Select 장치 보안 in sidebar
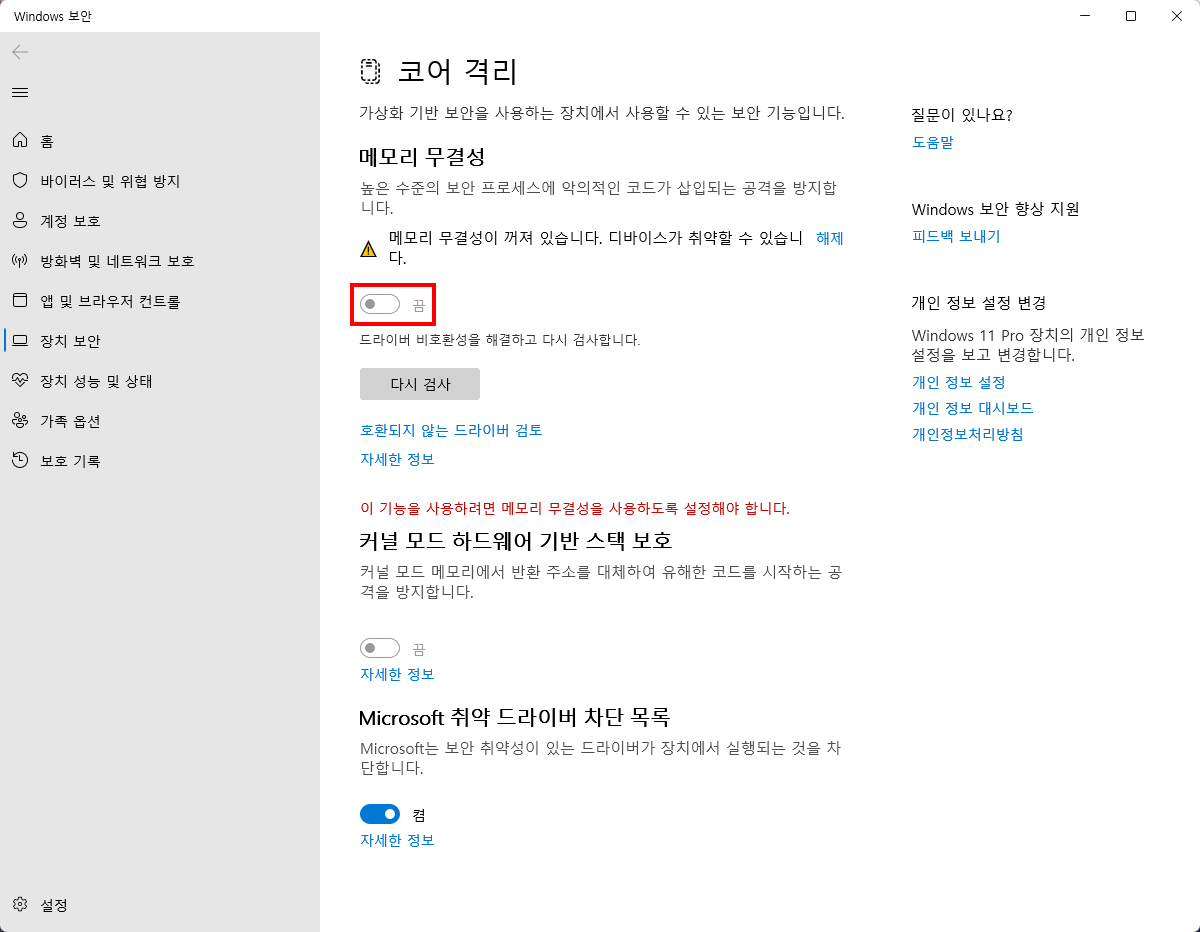The image size is (1200, 932). (70, 341)
